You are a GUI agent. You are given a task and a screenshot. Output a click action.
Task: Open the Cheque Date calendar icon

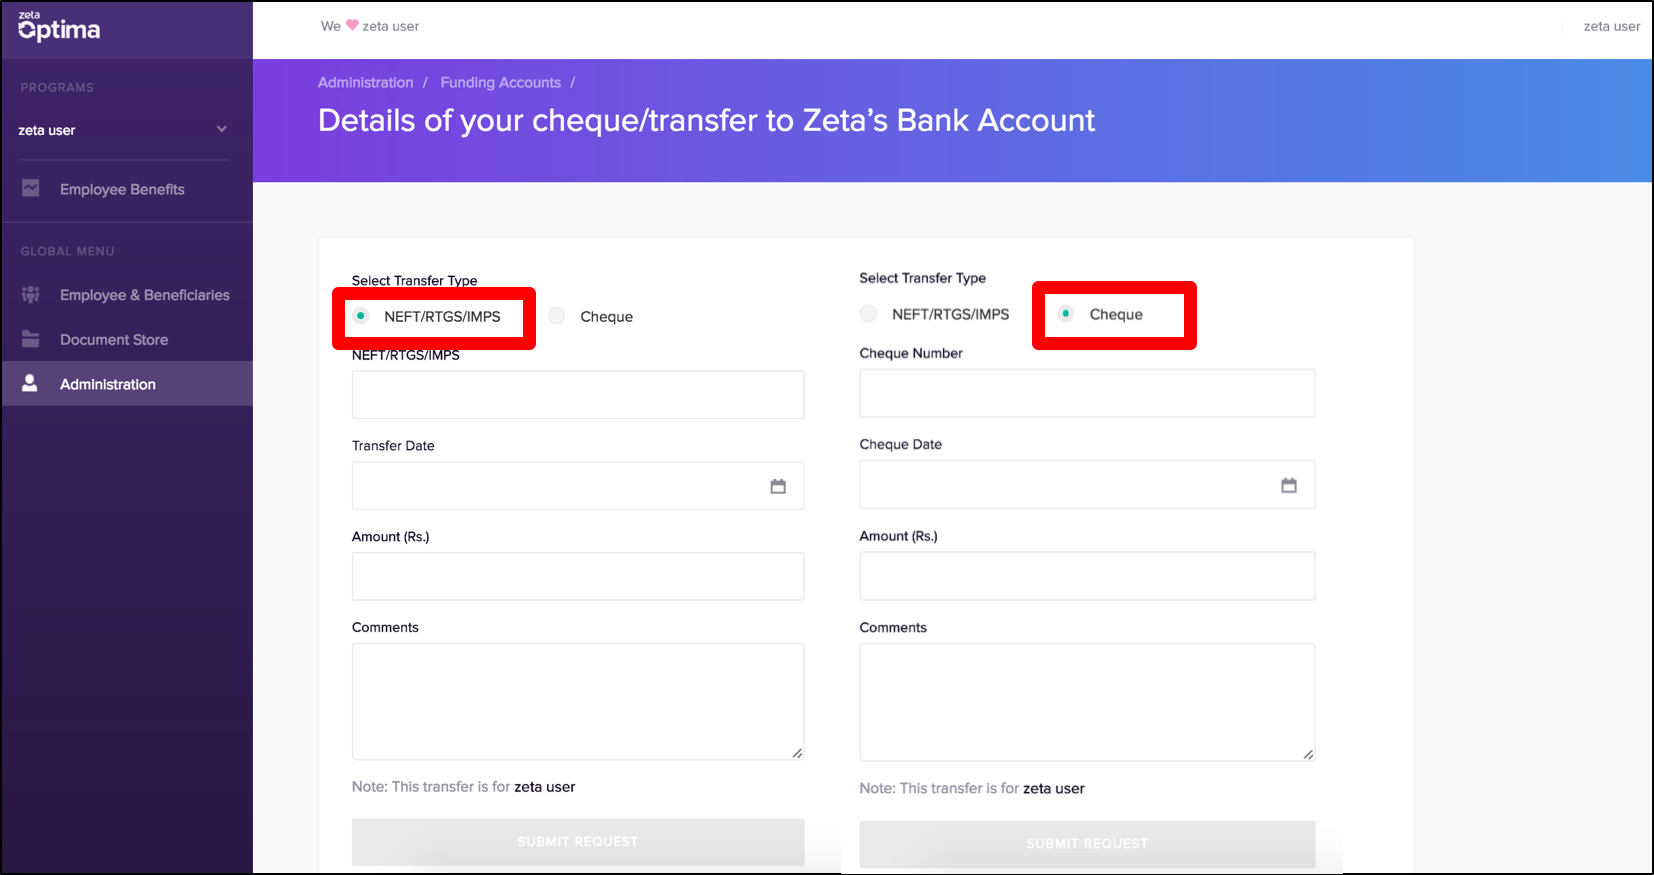1289,485
